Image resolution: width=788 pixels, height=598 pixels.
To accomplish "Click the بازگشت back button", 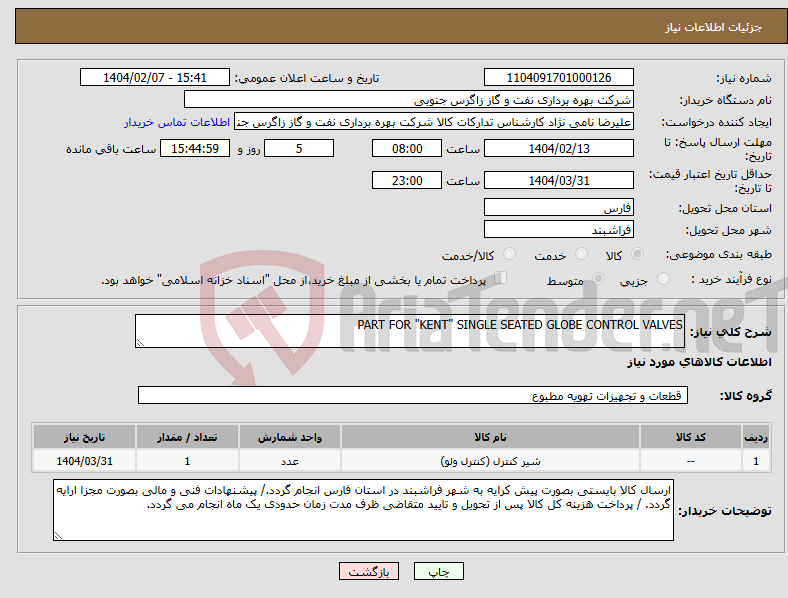I will (x=369, y=571).
